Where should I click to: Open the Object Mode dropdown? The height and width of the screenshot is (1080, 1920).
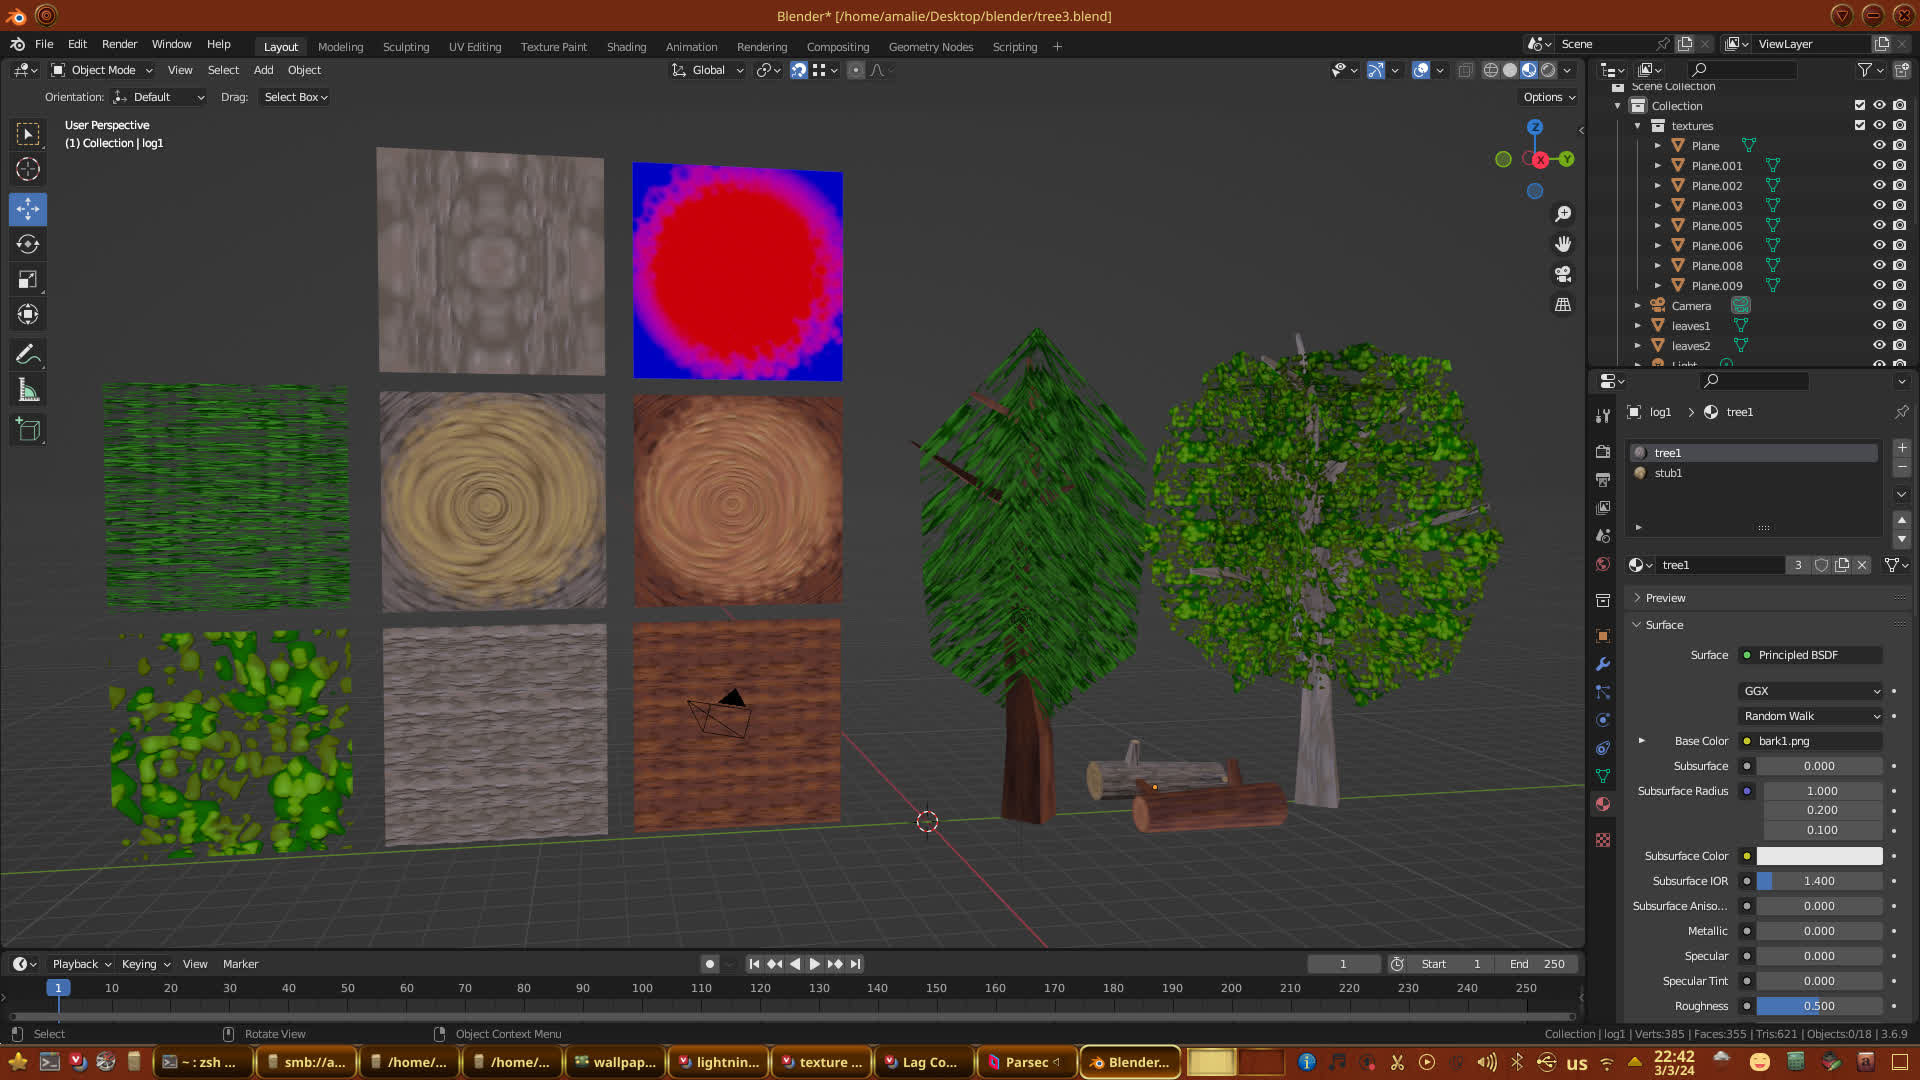[102, 70]
